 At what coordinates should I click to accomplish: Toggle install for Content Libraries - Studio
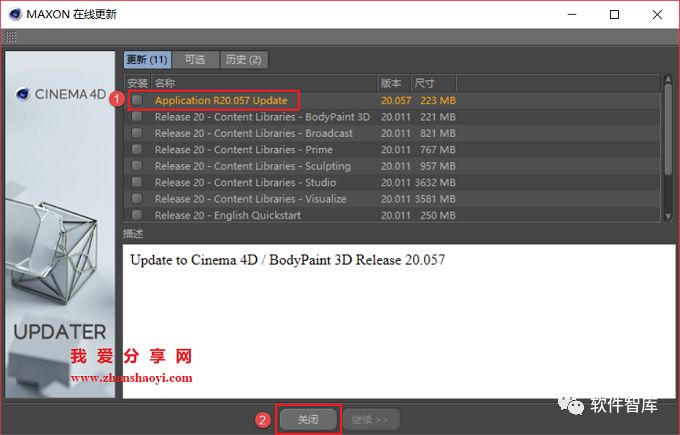click(x=137, y=182)
